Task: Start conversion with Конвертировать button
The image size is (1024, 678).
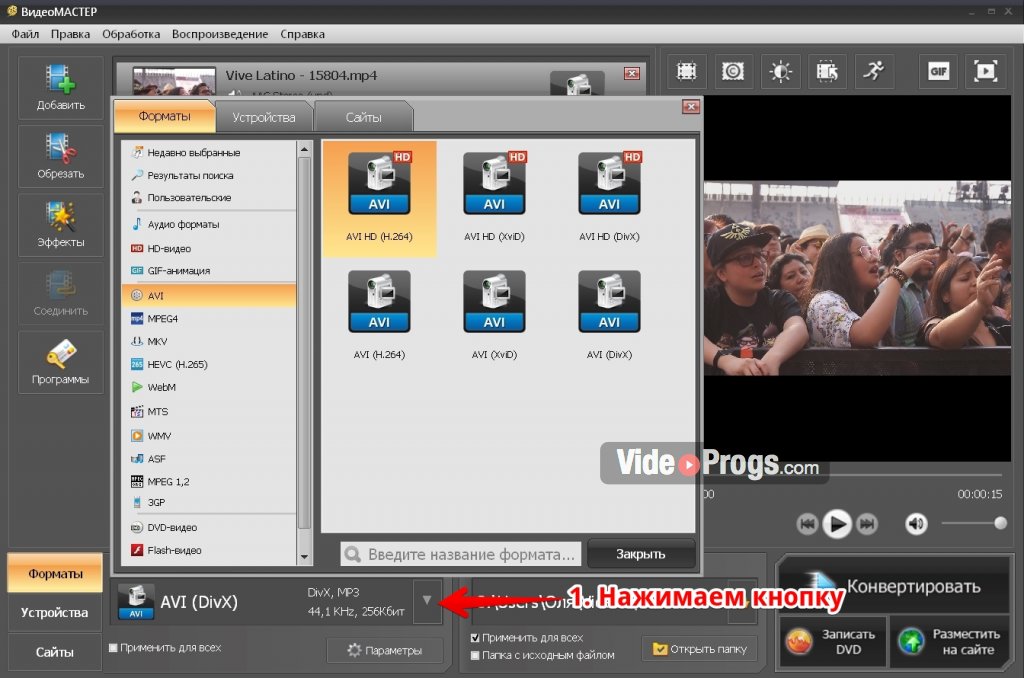Action: click(893, 586)
